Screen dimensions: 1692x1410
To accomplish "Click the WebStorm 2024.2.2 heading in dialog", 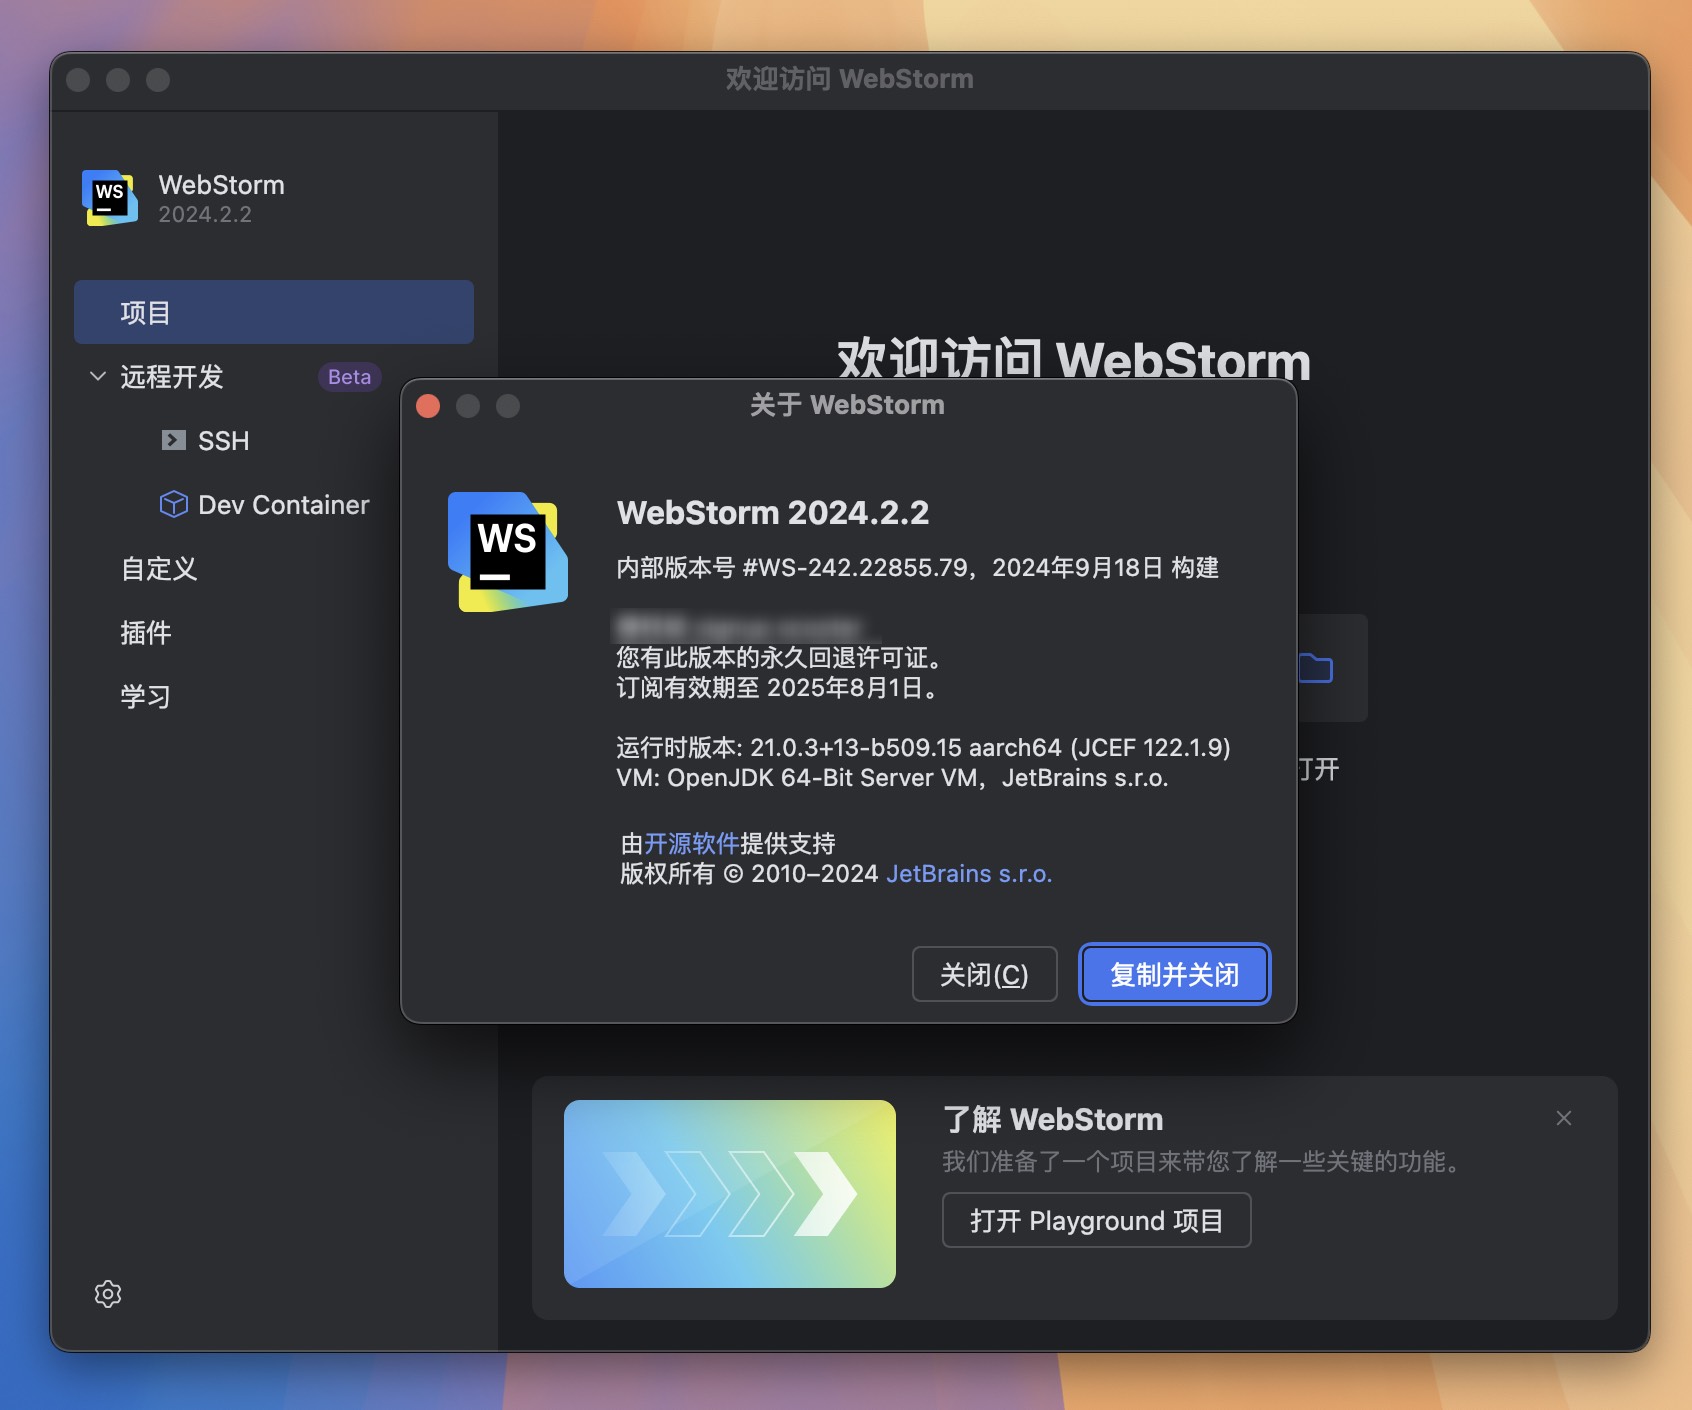I will pyautogui.click(x=773, y=512).
